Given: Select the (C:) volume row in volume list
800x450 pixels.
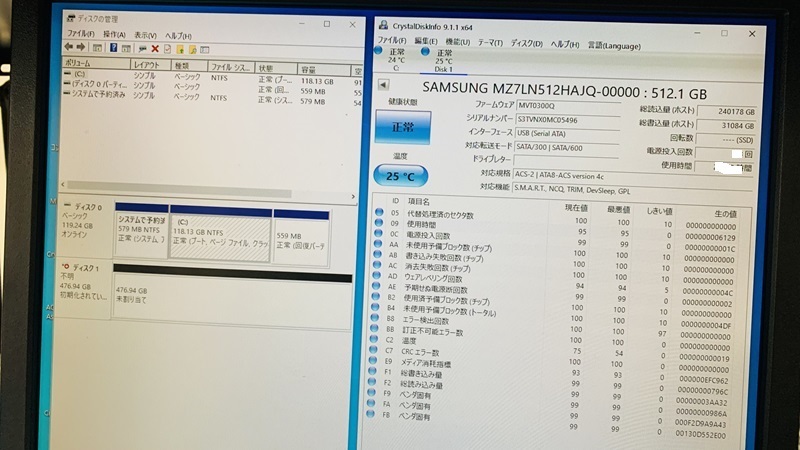Looking at the screenshot, I should coord(212,78).
